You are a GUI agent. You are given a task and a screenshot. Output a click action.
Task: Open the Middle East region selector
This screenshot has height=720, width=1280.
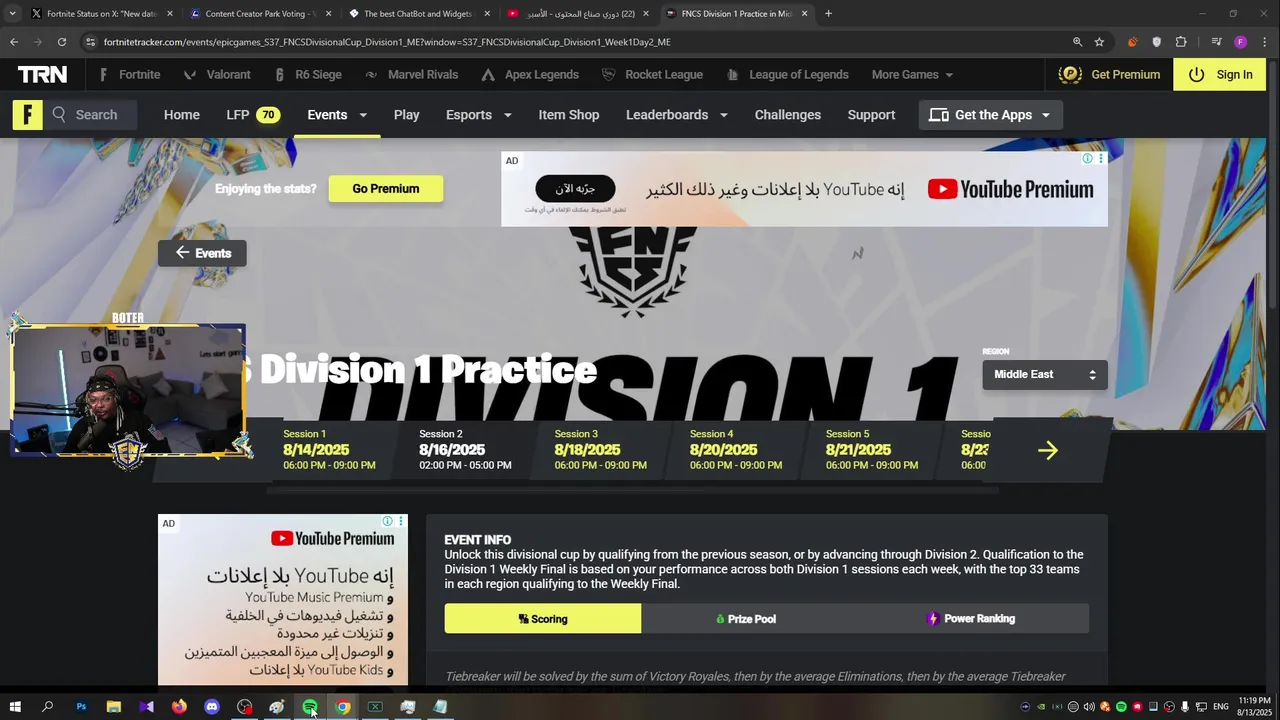tap(1045, 374)
